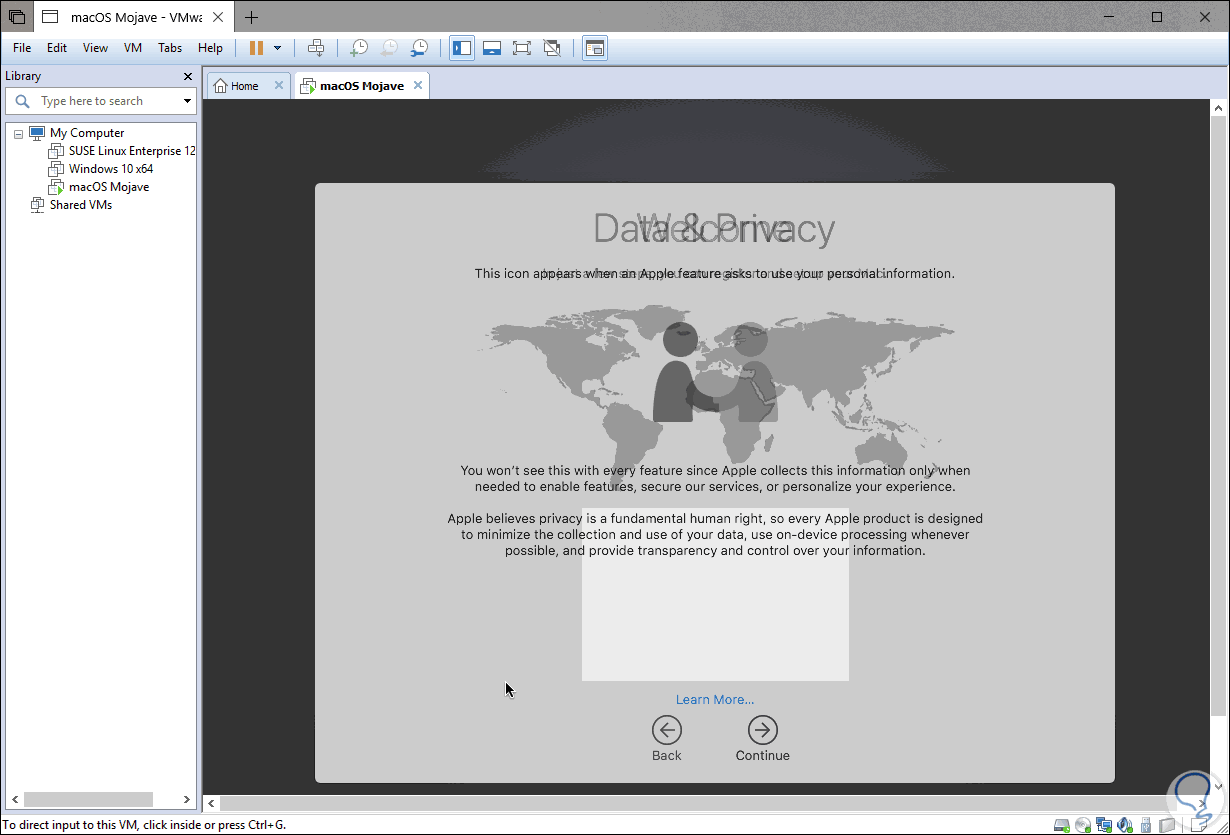
Task: Open the VM menu
Action: [133, 48]
